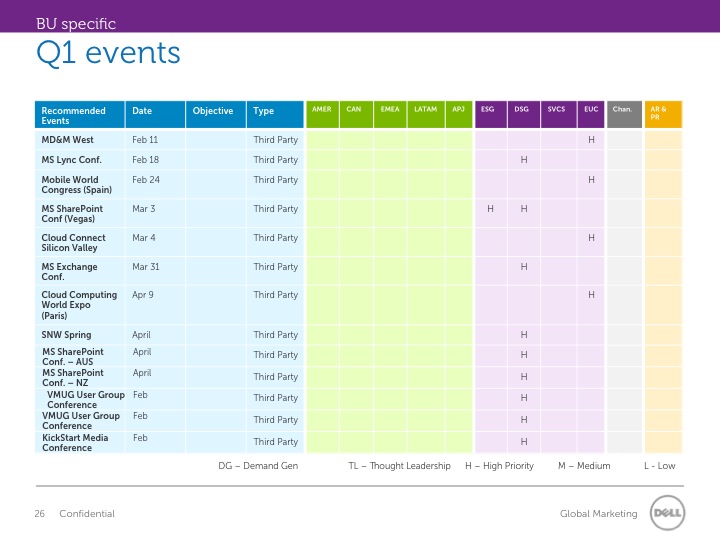The width and height of the screenshot is (720, 540).
Task: Click Third Party type for MD&M West
Action: 276,140
